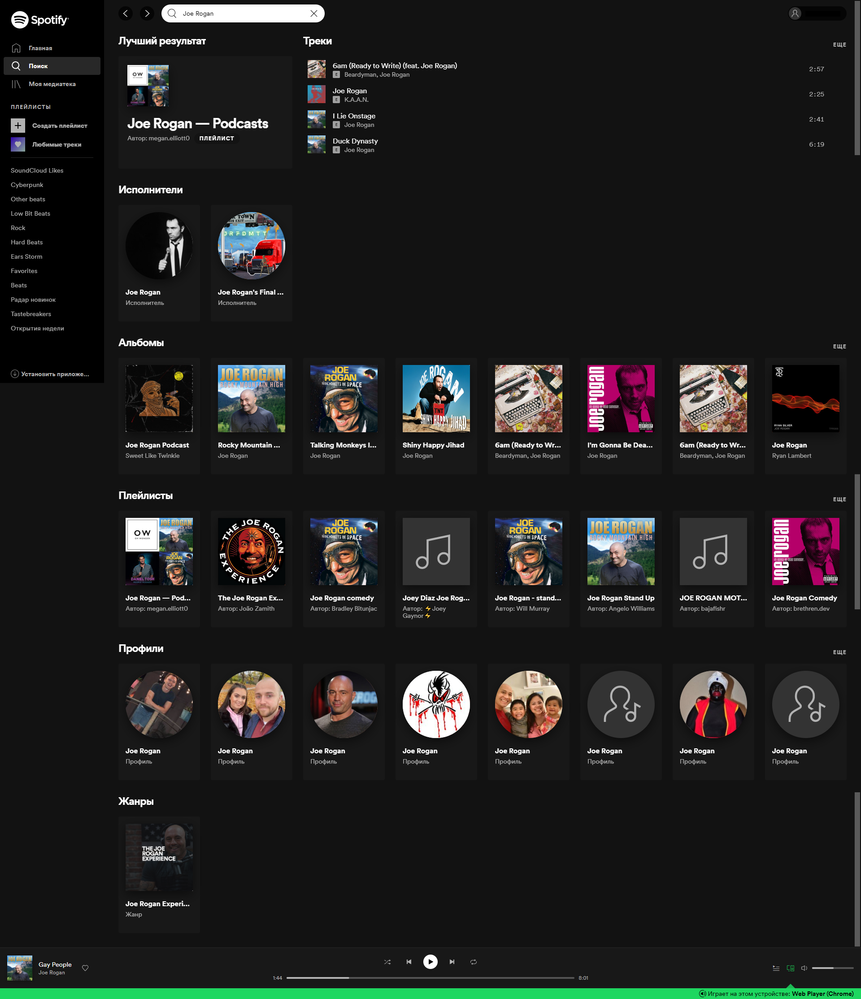Open the Ears Storm playlist in sidebar
The height and width of the screenshot is (999, 861).
[26, 257]
